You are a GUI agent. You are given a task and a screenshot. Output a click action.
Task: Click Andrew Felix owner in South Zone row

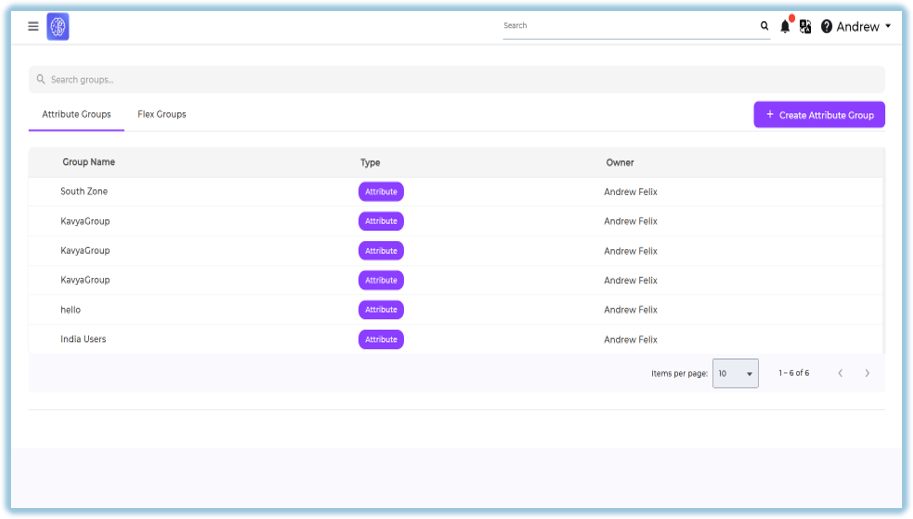[631, 192]
